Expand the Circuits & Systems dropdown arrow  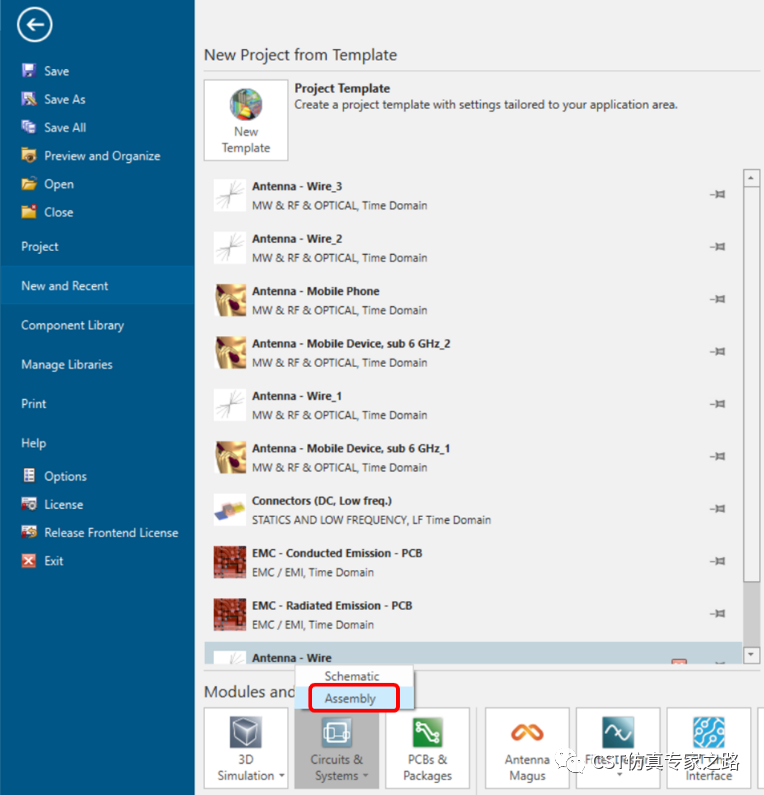(366, 776)
